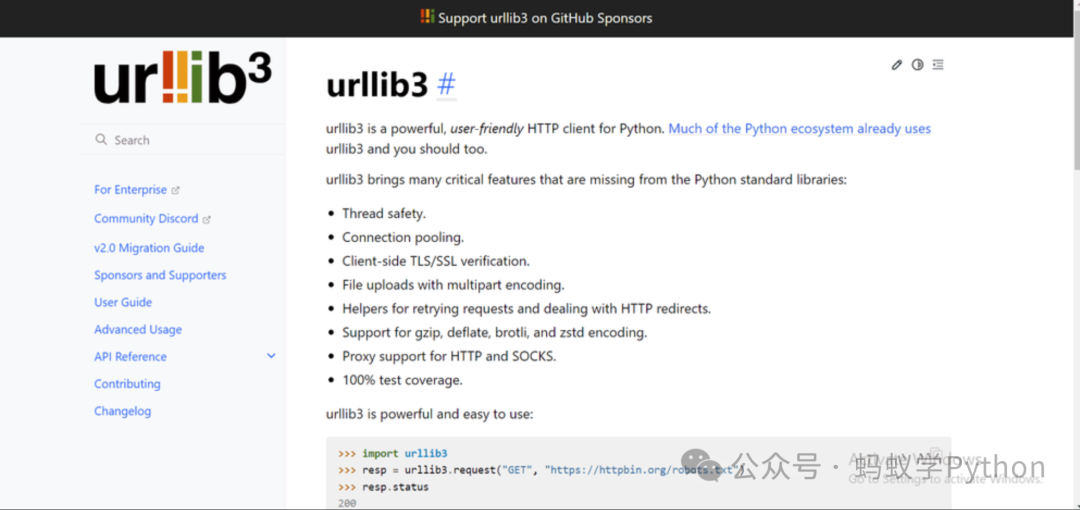The width and height of the screenshot is (1080, 510).
Task: Click the search magnifier icon
Action: click(x=101, y=140)
